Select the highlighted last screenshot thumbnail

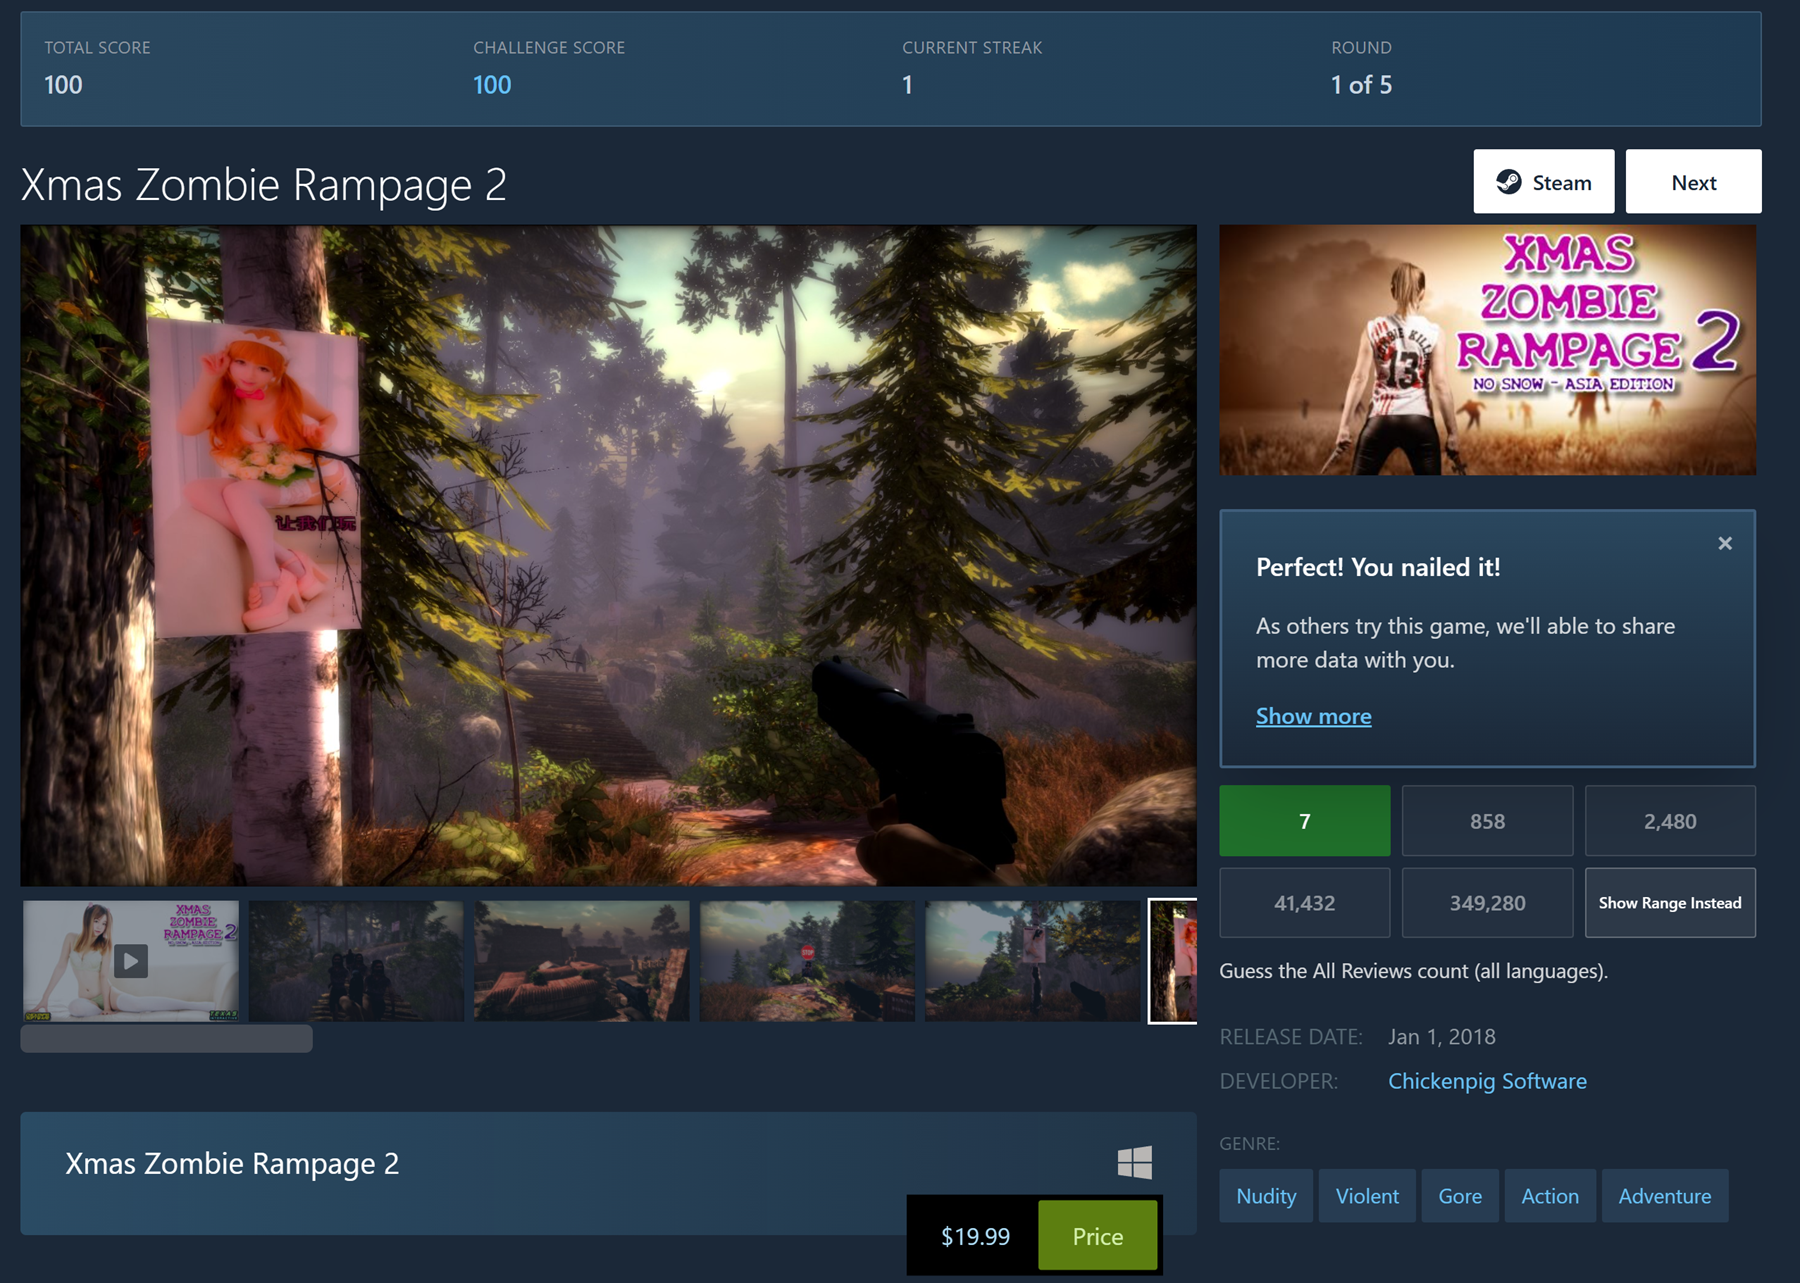pos(1173,961)
